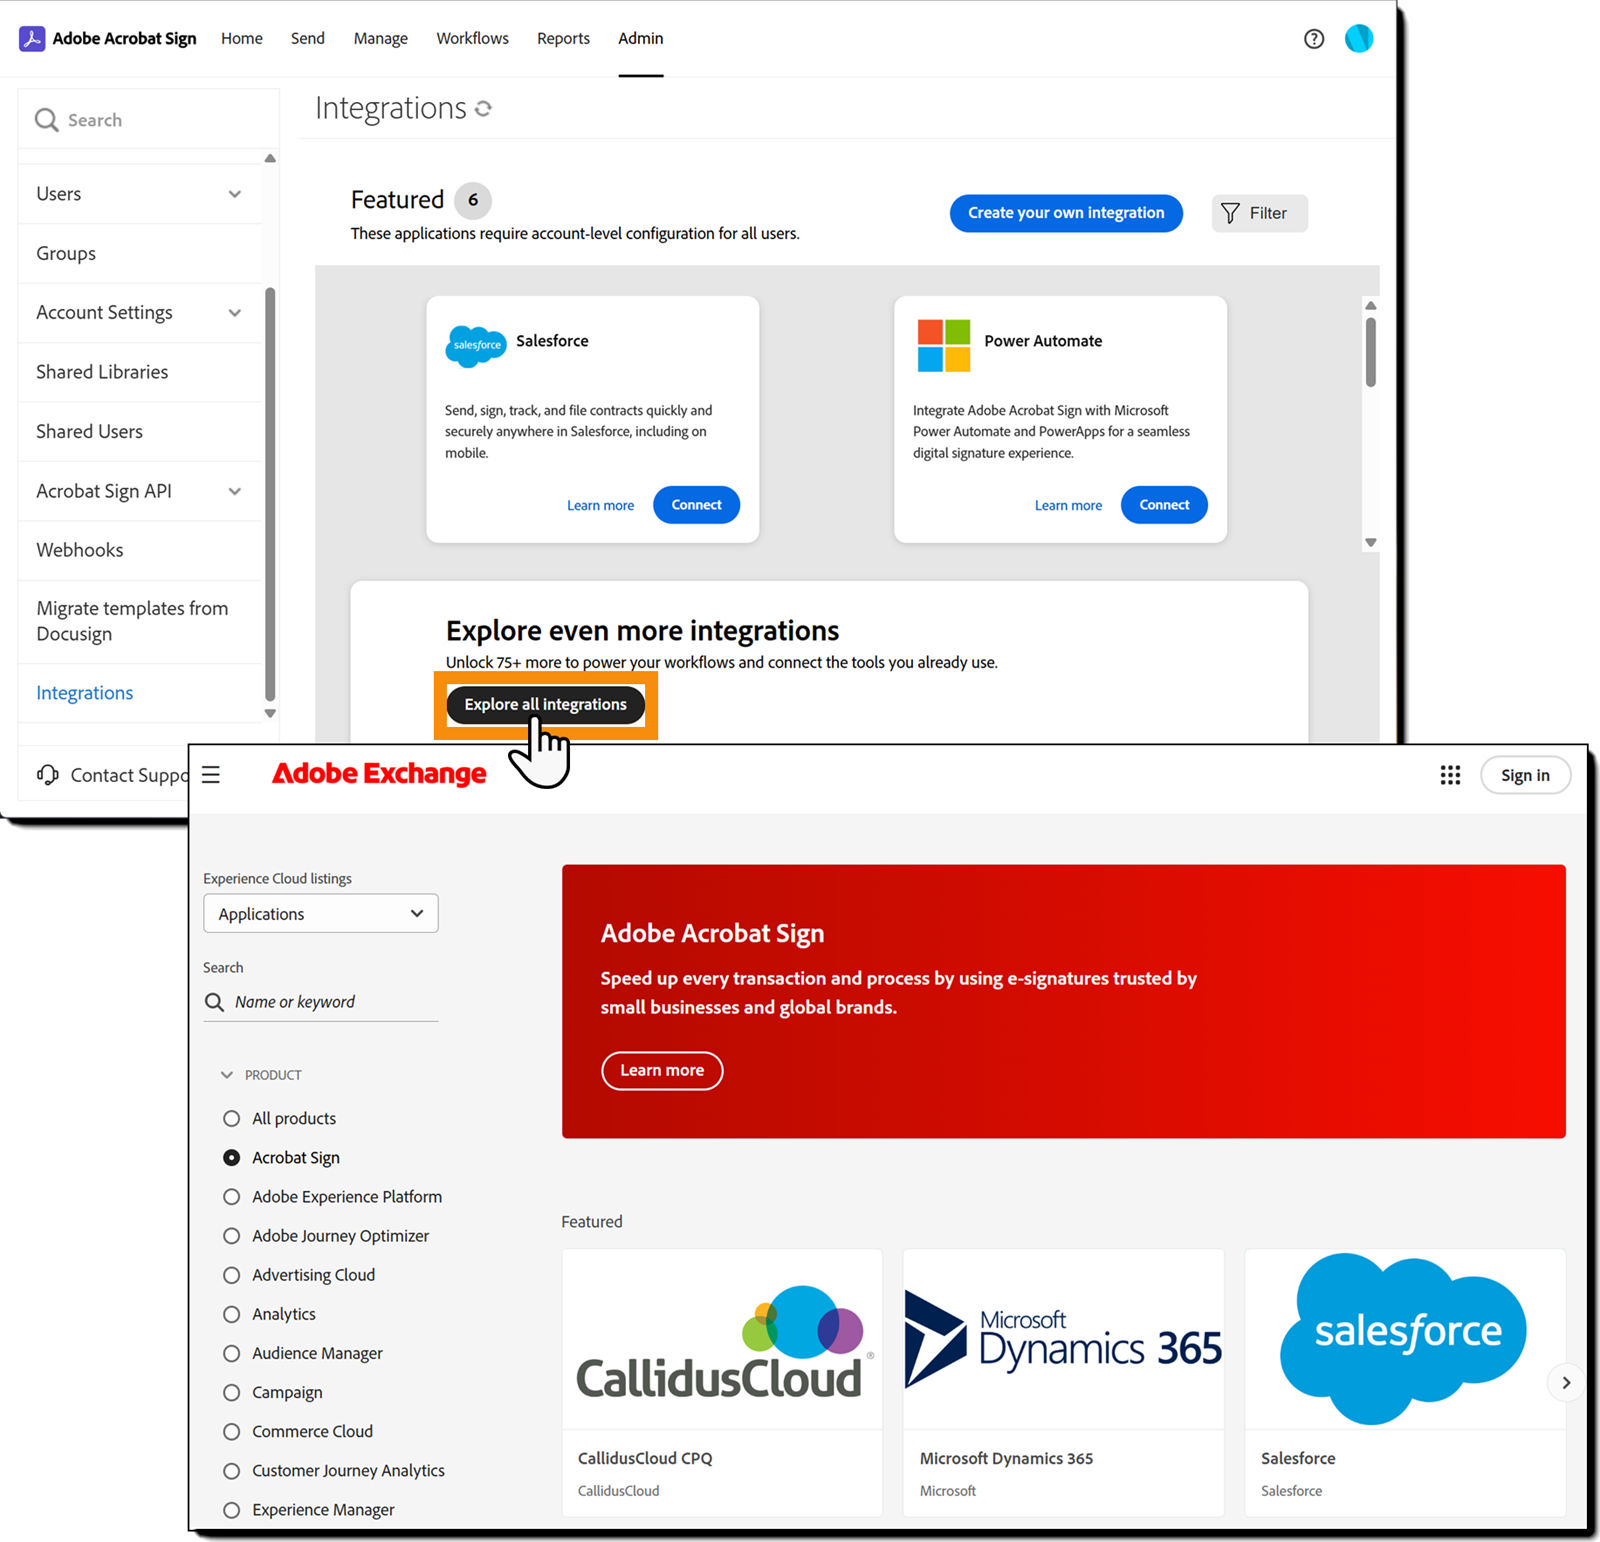Select the Advertising Cloud radio button

231,1275
